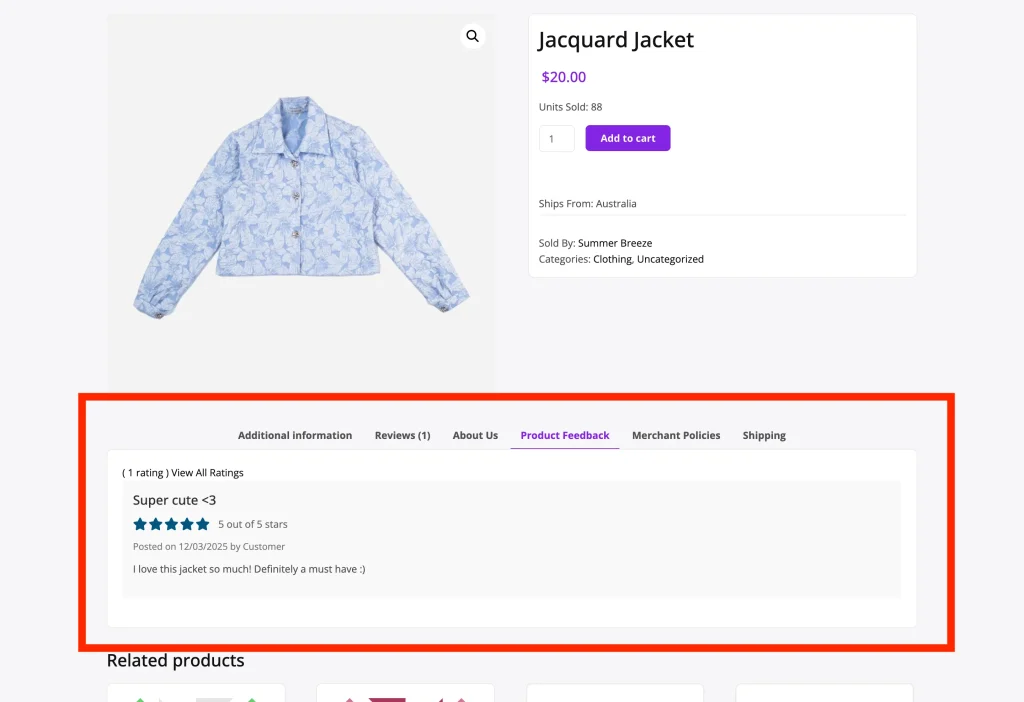Switch to the Reviews (1) tab
Screen dimensions: 1024x702
(x=402, y=436)
